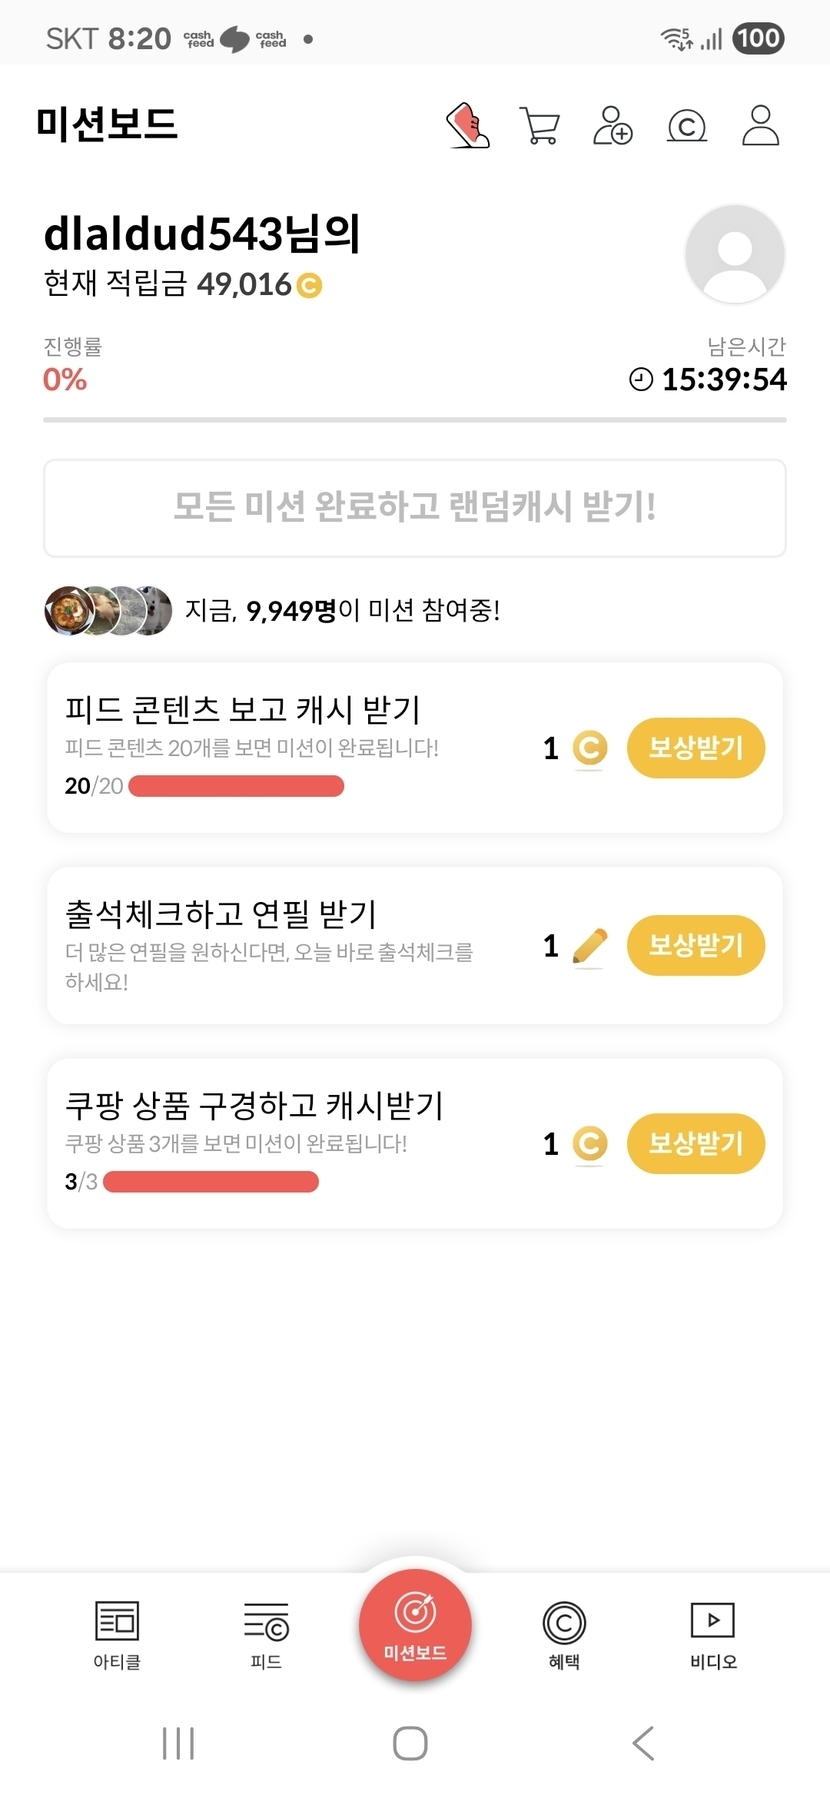Screen dimensions: 830x1798
Task: Open the 혜택 benefits tab
Action: pyautogui.click(x=564, y=1634)
